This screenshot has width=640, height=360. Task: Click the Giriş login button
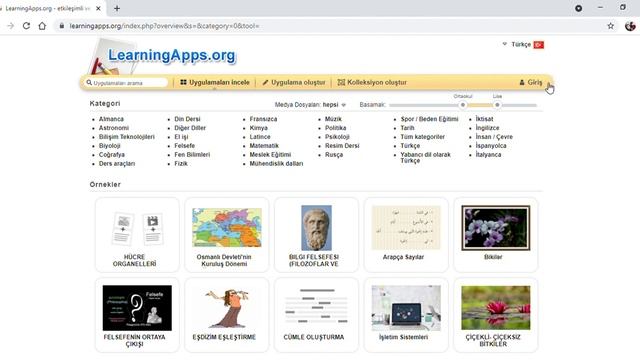531,82
